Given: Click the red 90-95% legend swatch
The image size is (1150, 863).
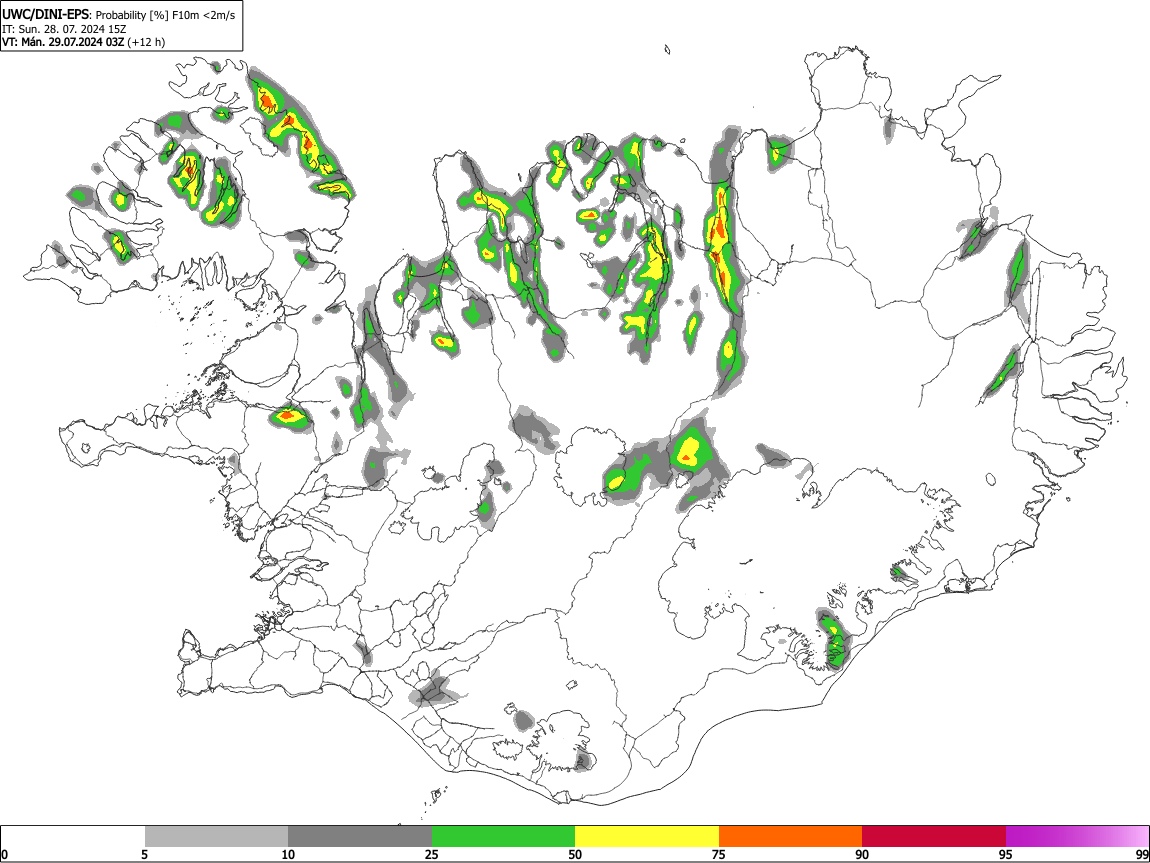Looking at the screenshot, I should 934,837.
